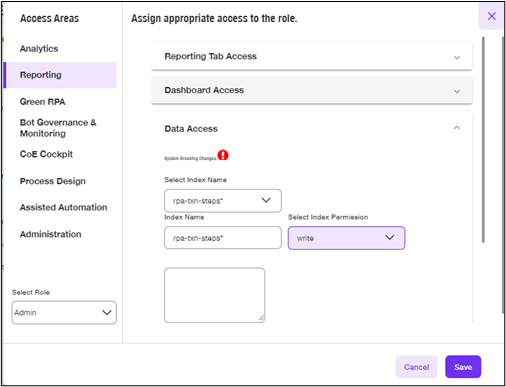The height and width of the screenshot is (387, 506).
Task: Close the role access dialog
Action: pos(491,16)
